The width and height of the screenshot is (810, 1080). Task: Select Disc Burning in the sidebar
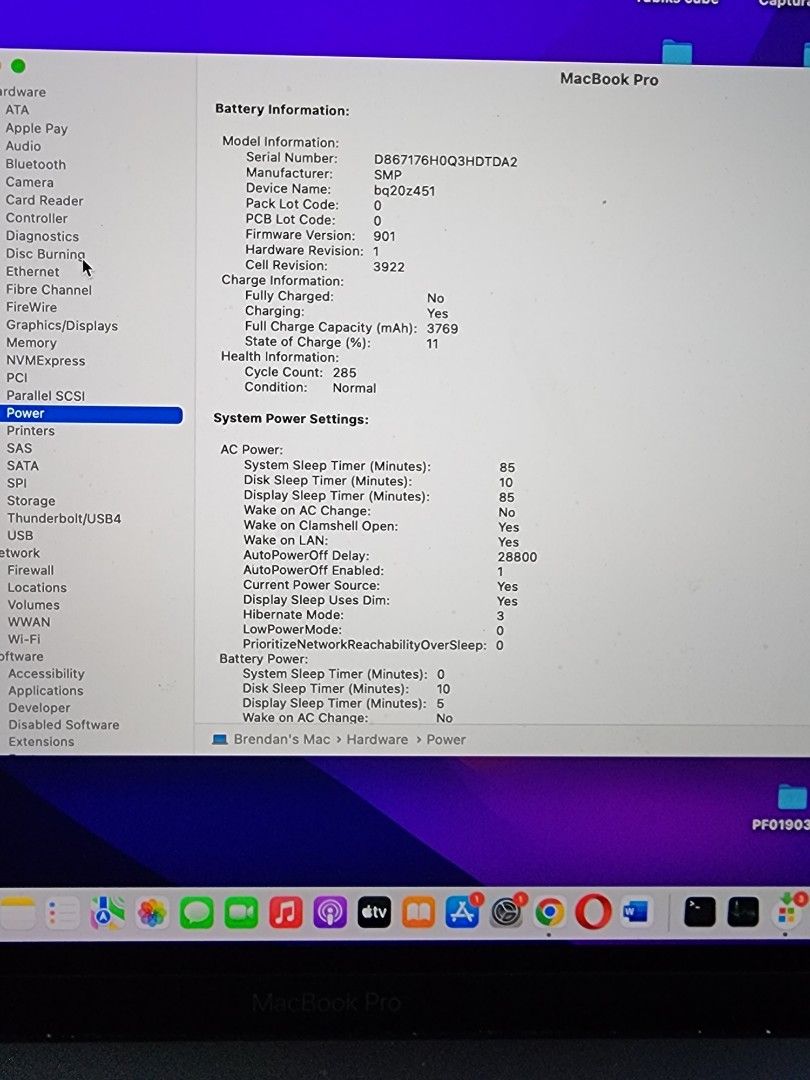(45, 253)
